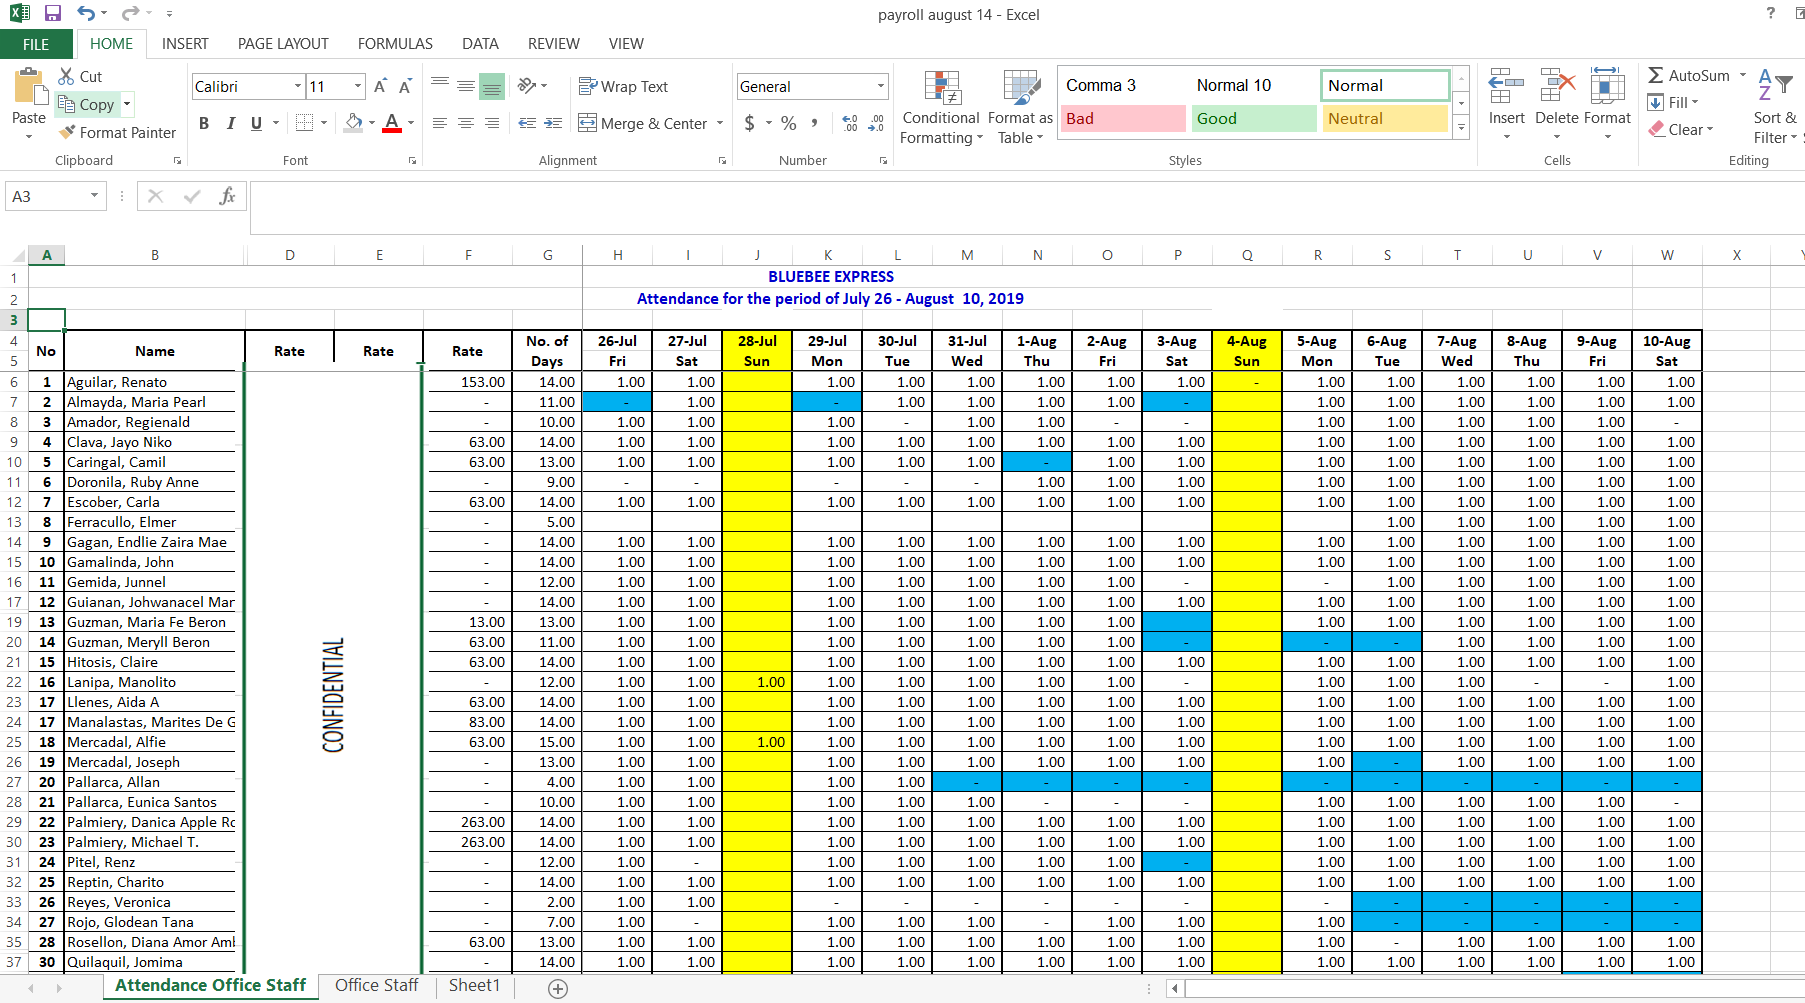Redo the last undone action

click(130, 14)
